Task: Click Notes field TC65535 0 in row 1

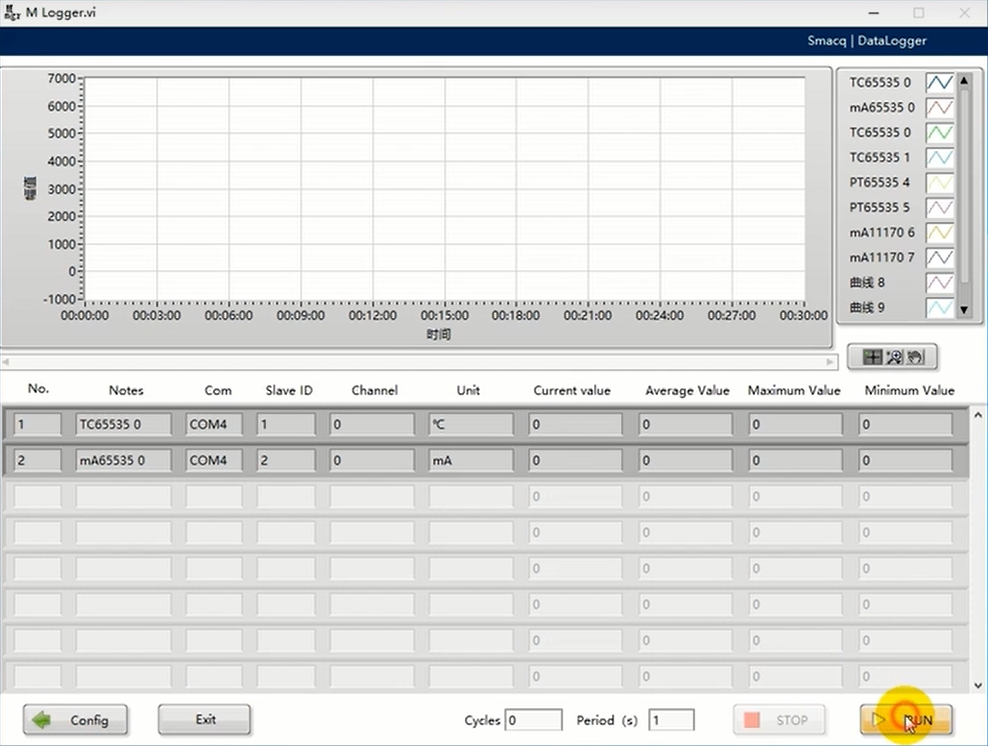Action: pos(124,425)
